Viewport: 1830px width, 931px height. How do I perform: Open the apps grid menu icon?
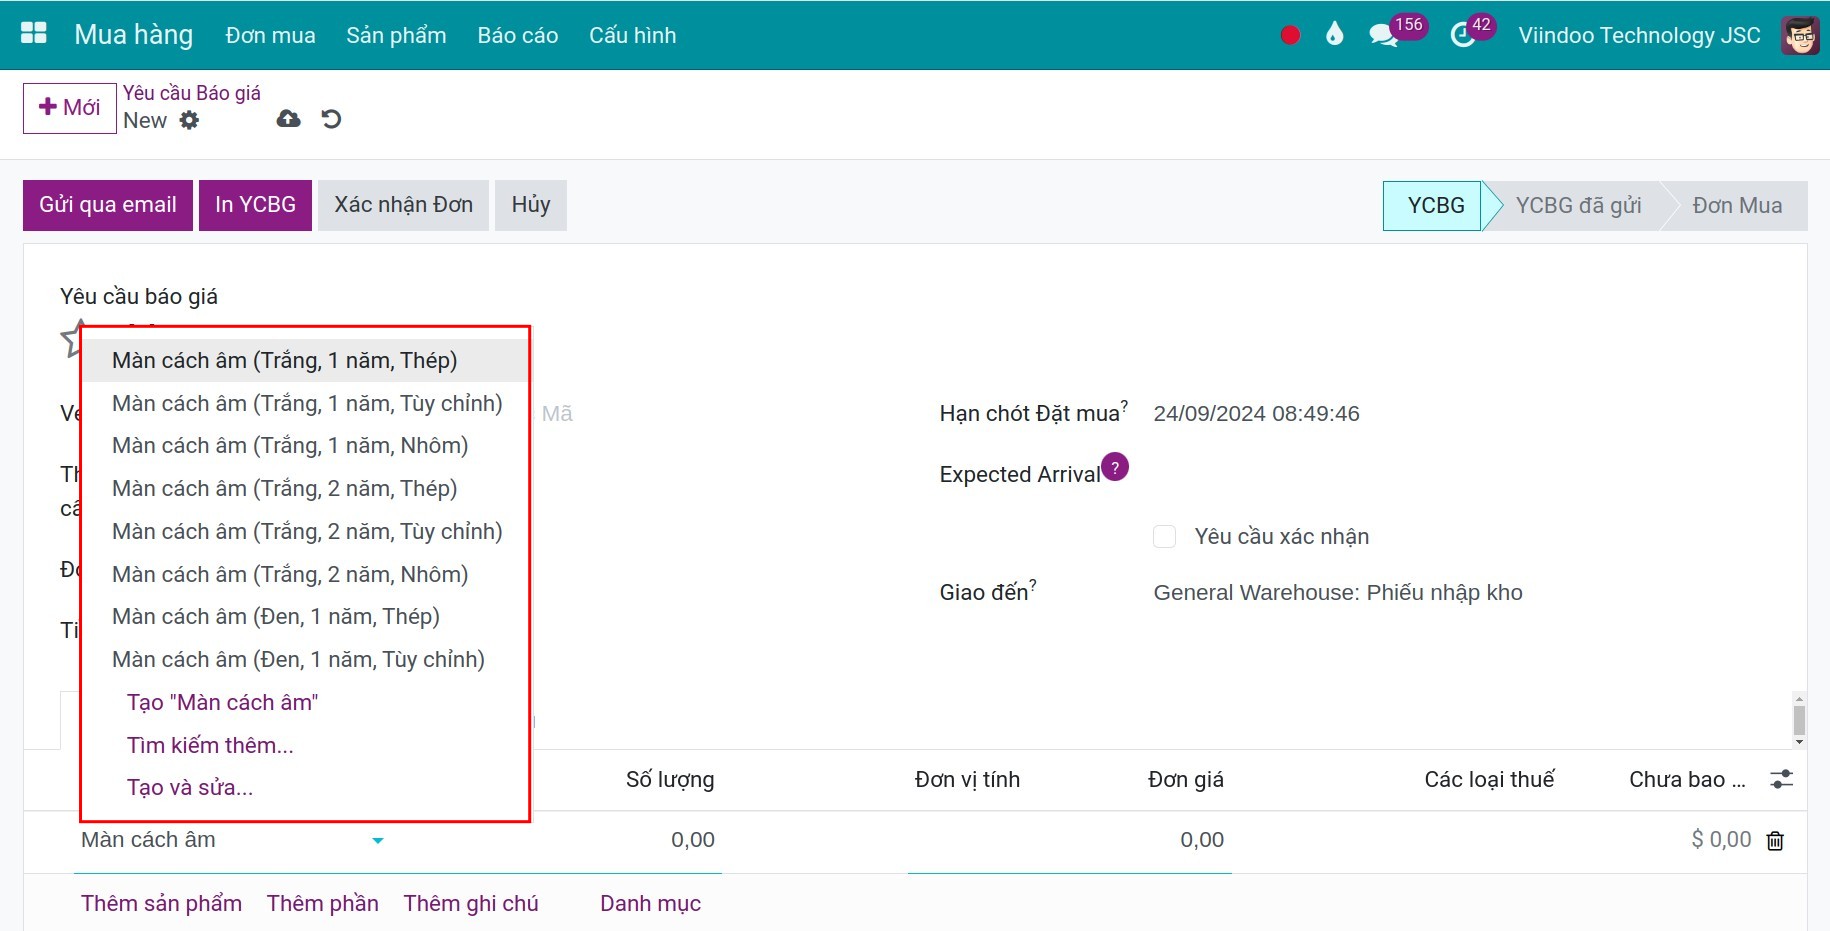[34, 34]
